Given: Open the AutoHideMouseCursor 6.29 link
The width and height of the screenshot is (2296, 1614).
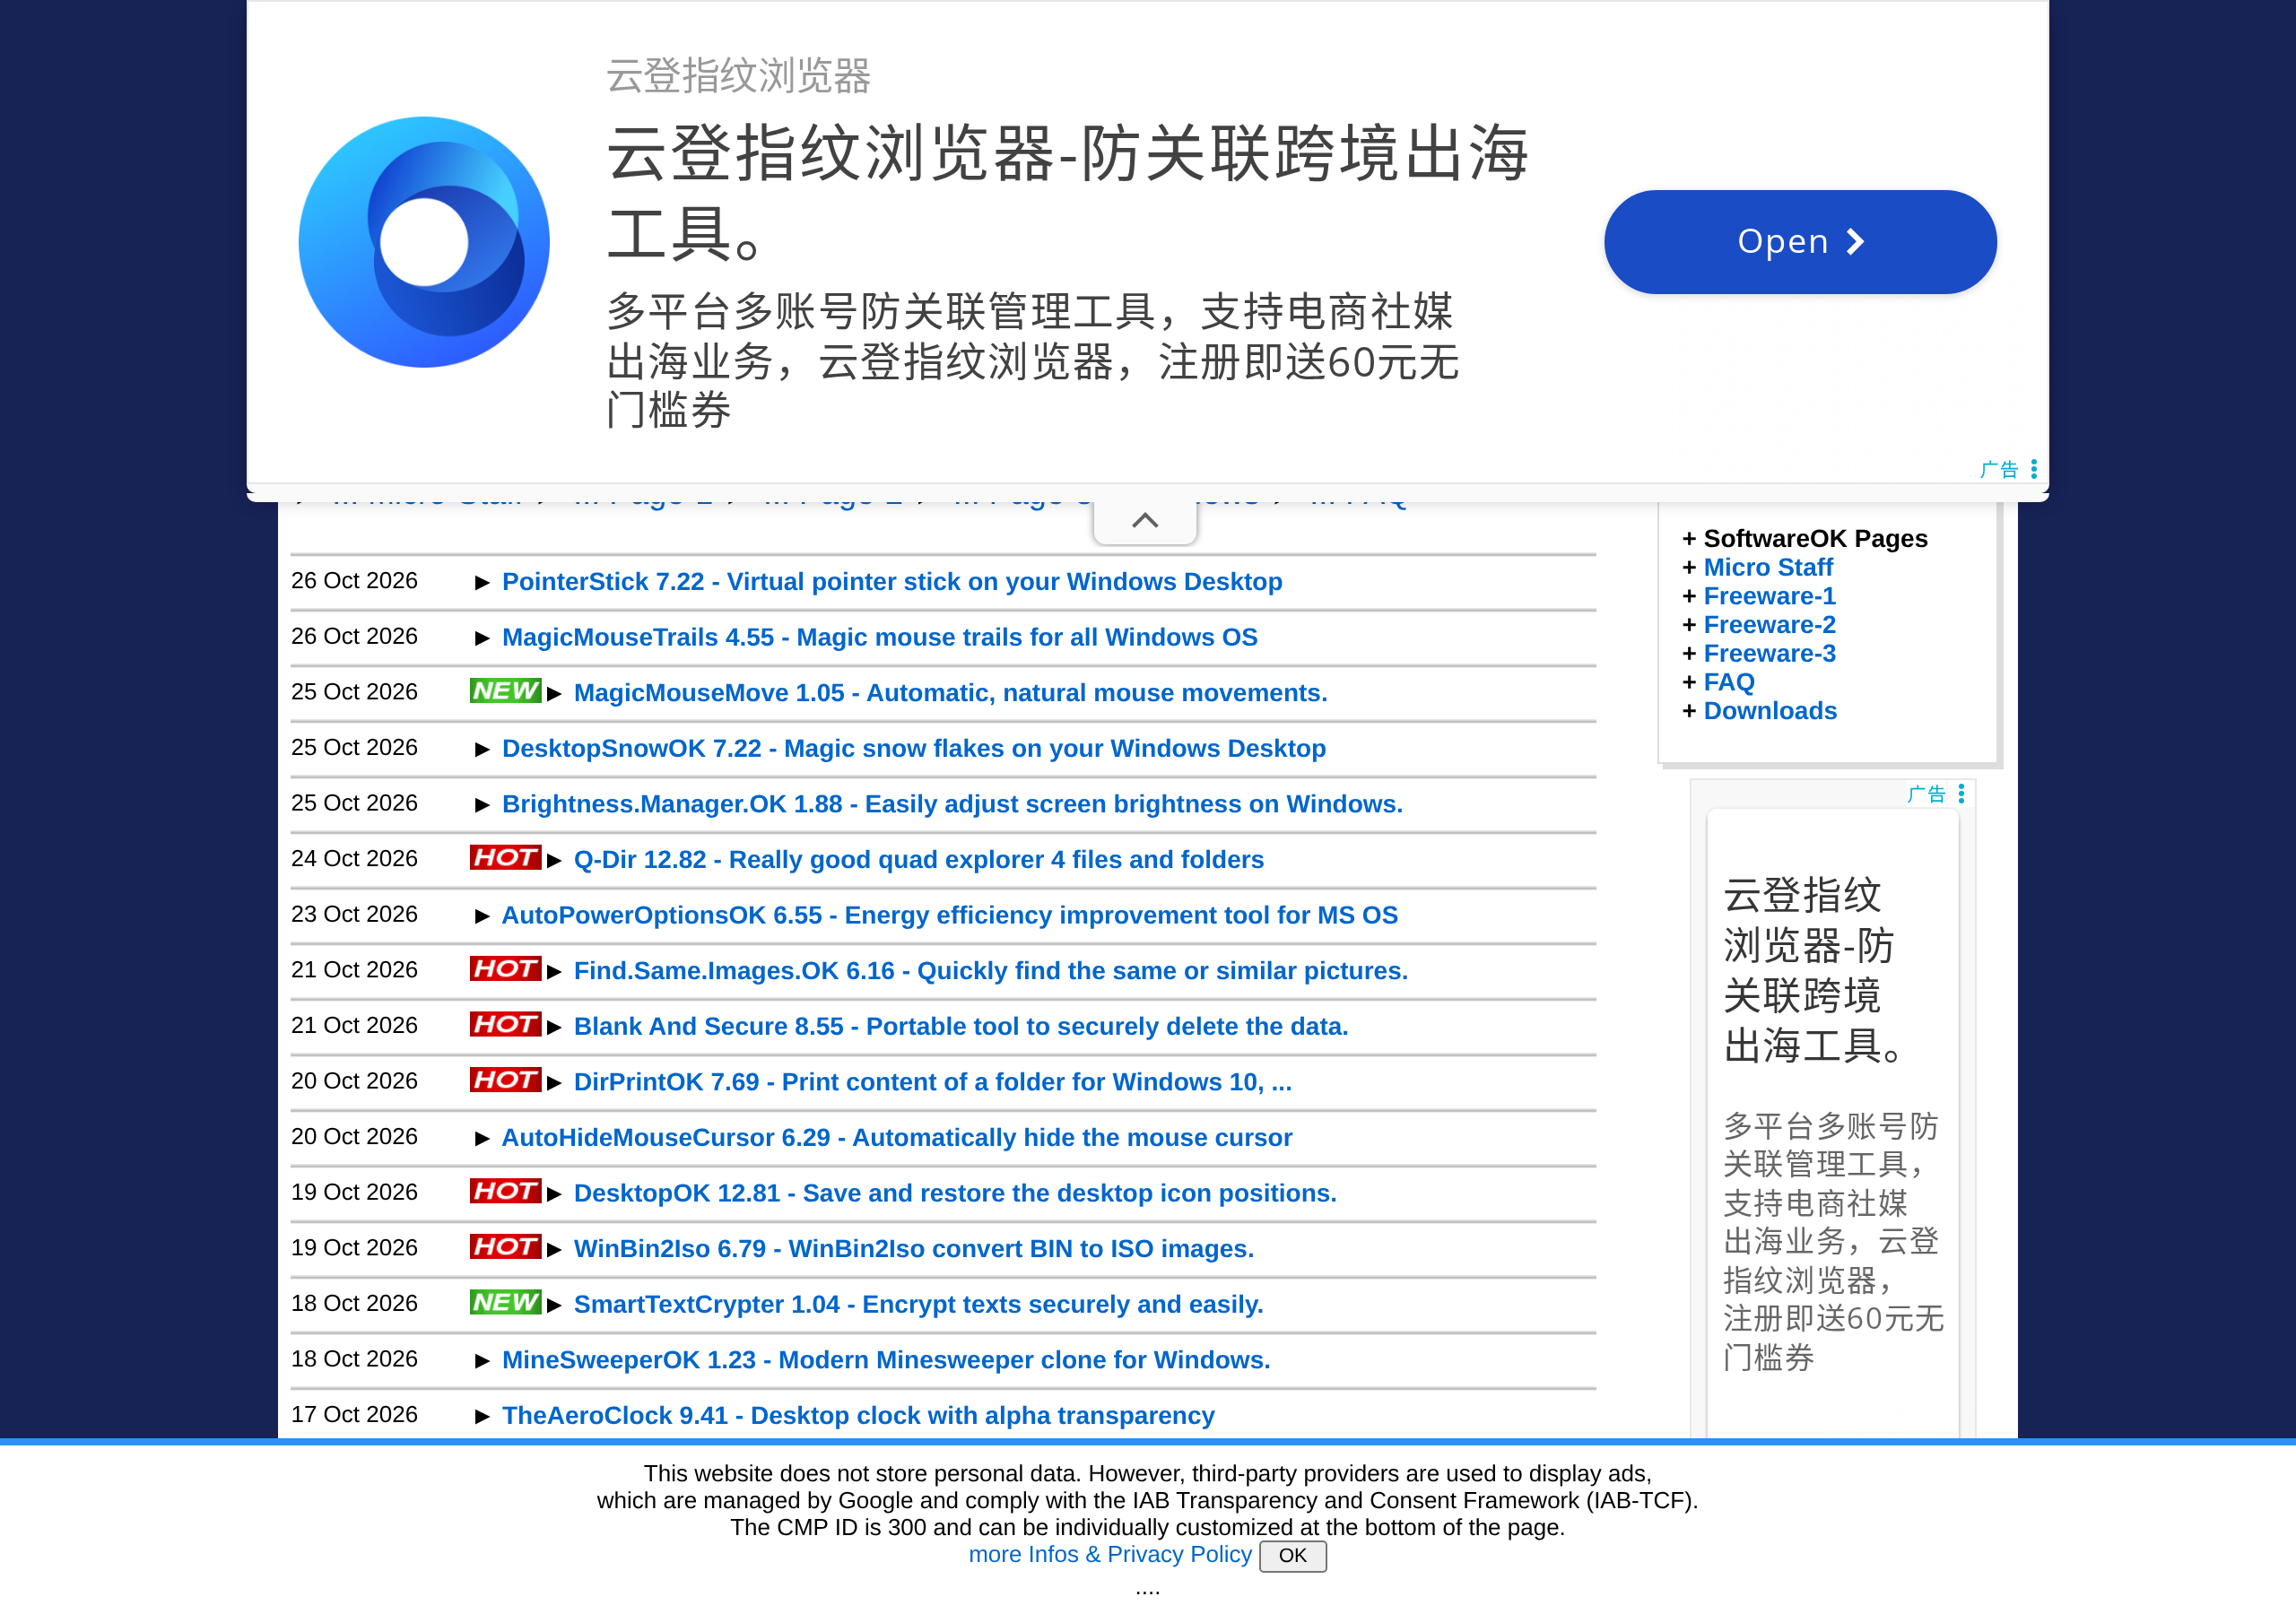Looking at the screenshot, I should click(x=897, y=1138).
